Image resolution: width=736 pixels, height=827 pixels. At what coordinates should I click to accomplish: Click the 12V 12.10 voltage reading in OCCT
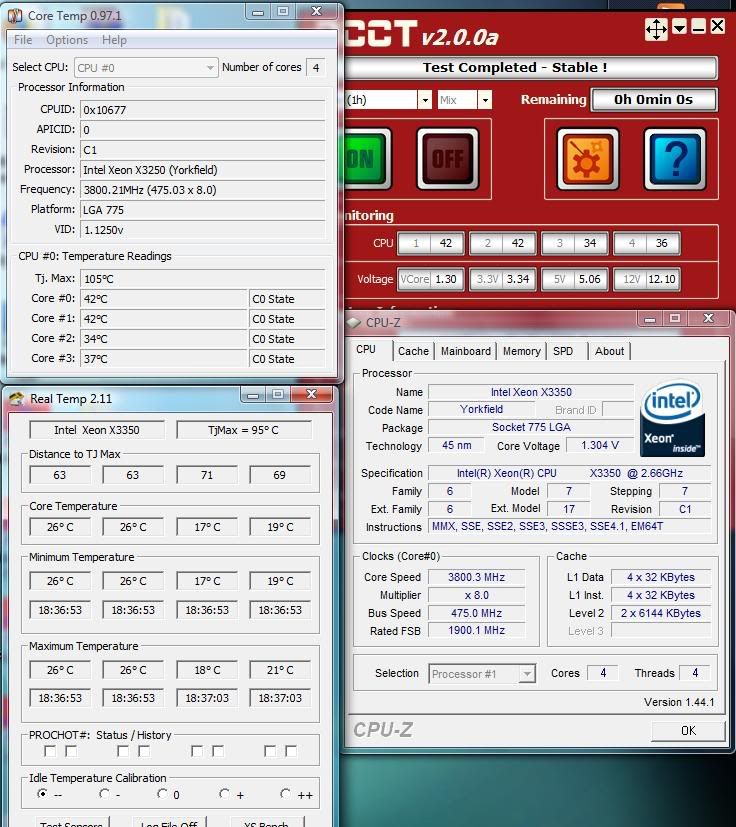[647, 279]
